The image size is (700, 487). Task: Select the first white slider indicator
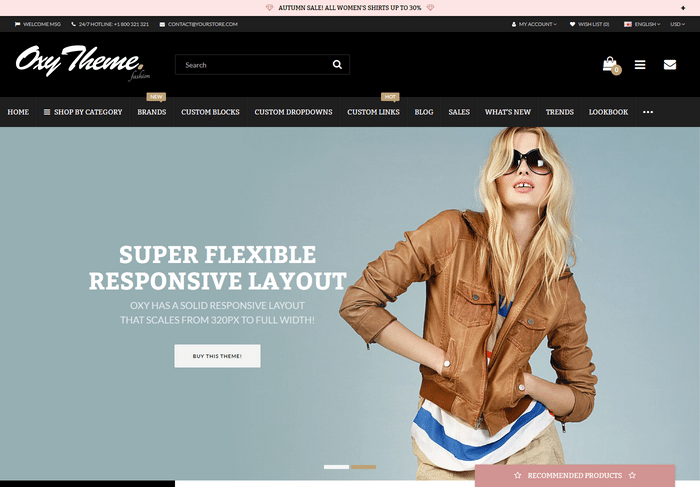pyautogui.click(x=336, y=467)
